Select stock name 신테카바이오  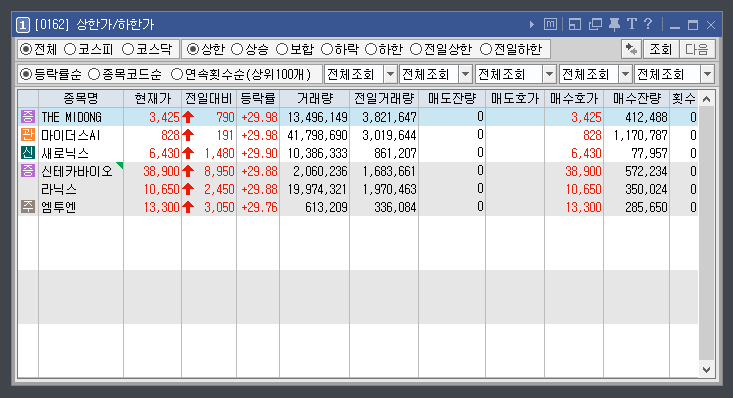(77, 171)
